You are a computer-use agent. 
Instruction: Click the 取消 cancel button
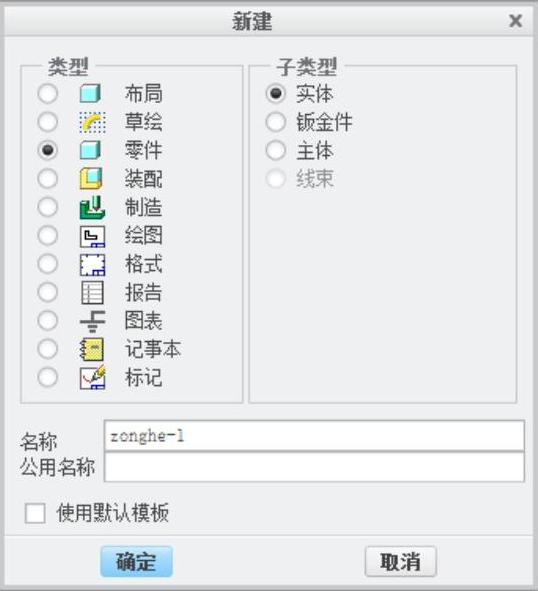click(x=401, y=562)
